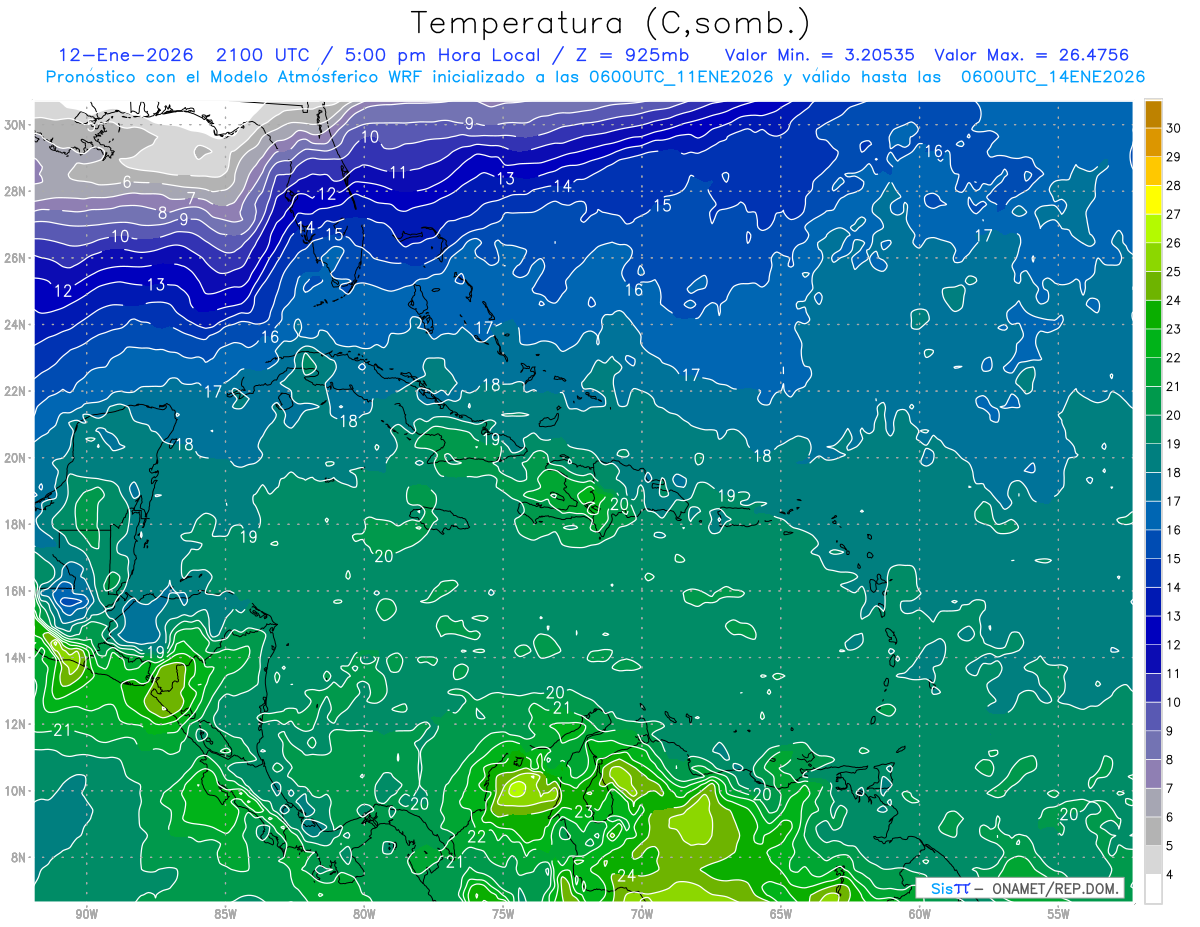Click the "70W" longitude axis label

[642, 914]
